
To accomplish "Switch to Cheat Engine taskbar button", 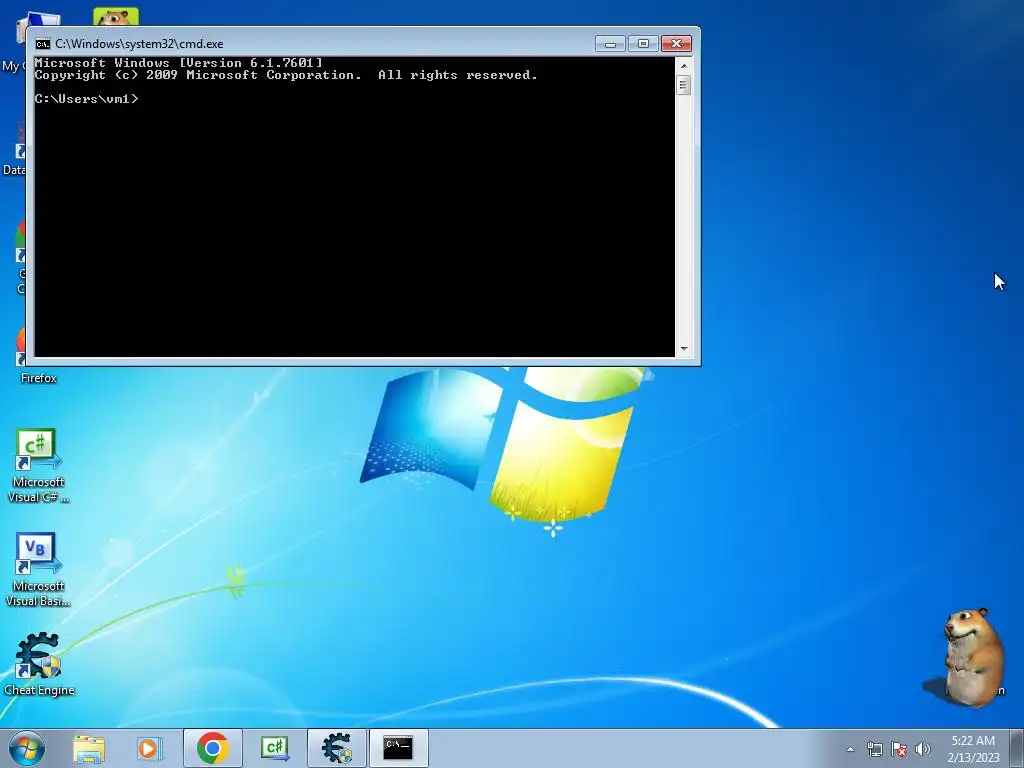I will [337, 748].
